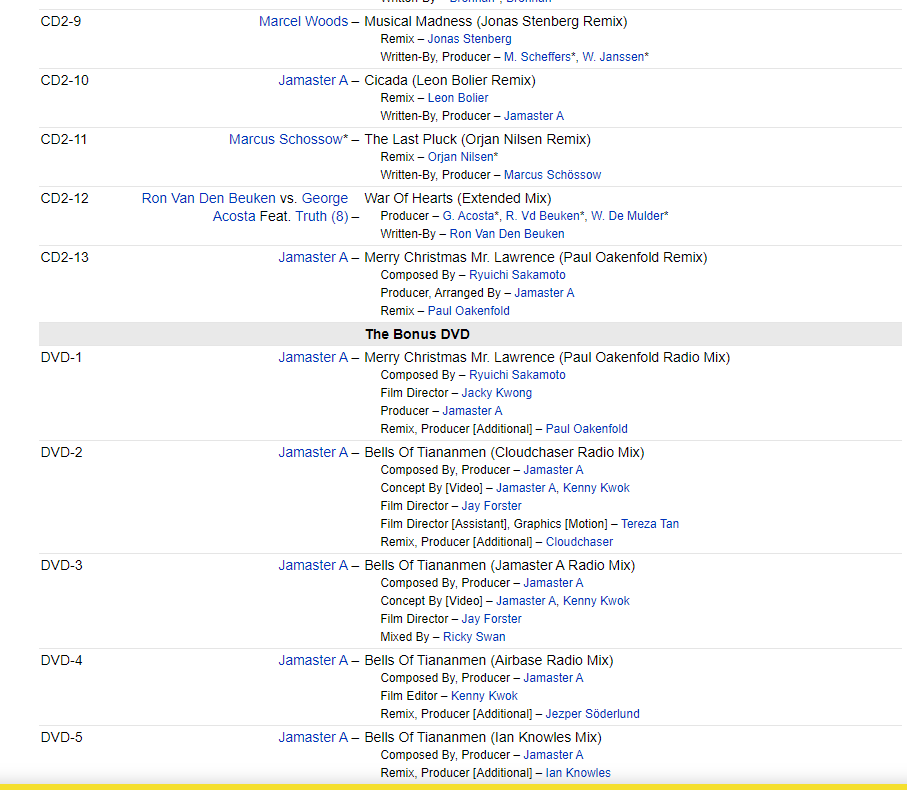907x790 pixels.
Task: Open Jamaster A composer credit under DVD-5
Action: click(553, 755)
